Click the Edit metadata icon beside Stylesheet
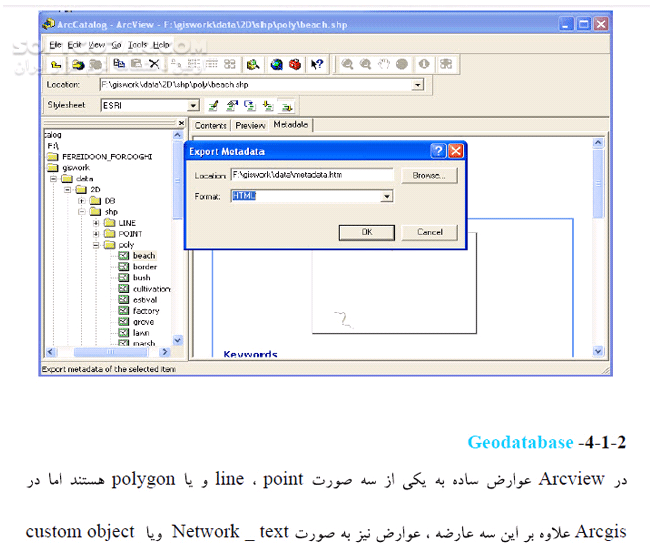650x560 pixels. pyautogui.click(x=214, y=105)
